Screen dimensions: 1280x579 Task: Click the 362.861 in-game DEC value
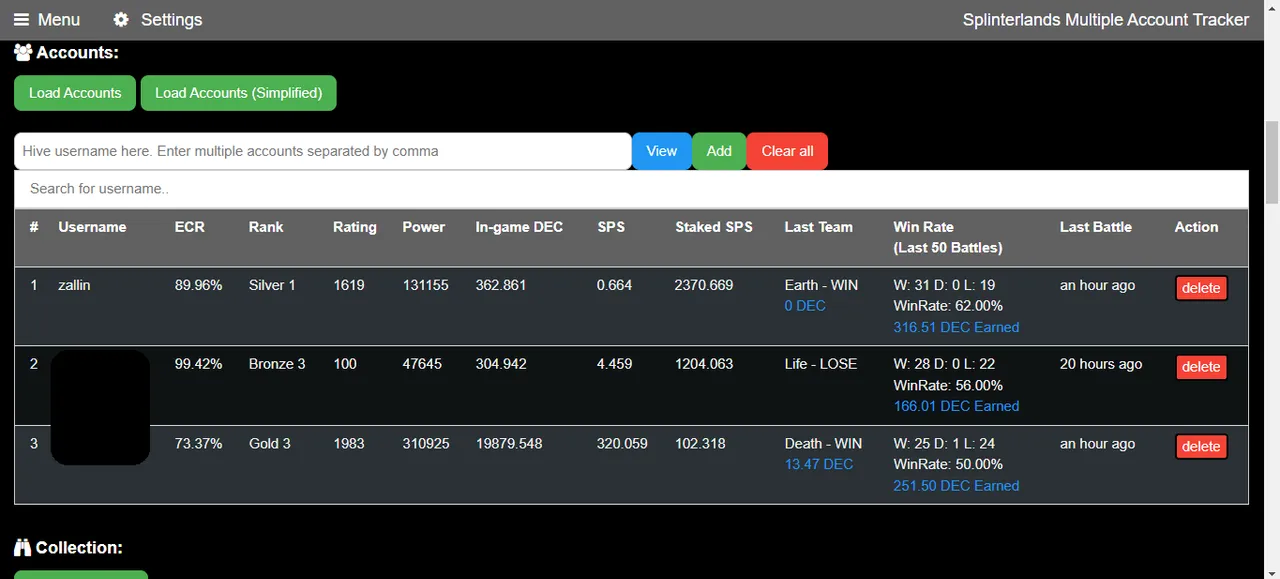click(501, 285)
